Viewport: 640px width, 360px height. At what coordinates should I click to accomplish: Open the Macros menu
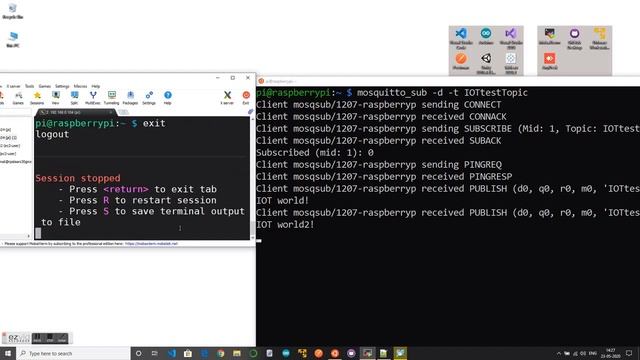point(80,86)
